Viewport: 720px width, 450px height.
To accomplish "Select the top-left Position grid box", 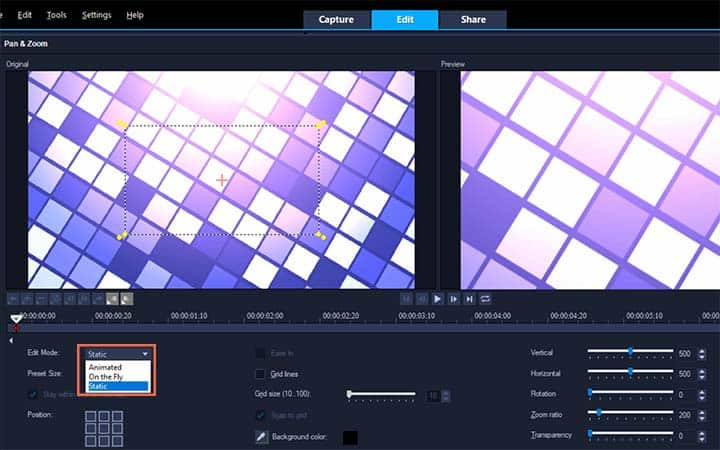I will 91,416.
